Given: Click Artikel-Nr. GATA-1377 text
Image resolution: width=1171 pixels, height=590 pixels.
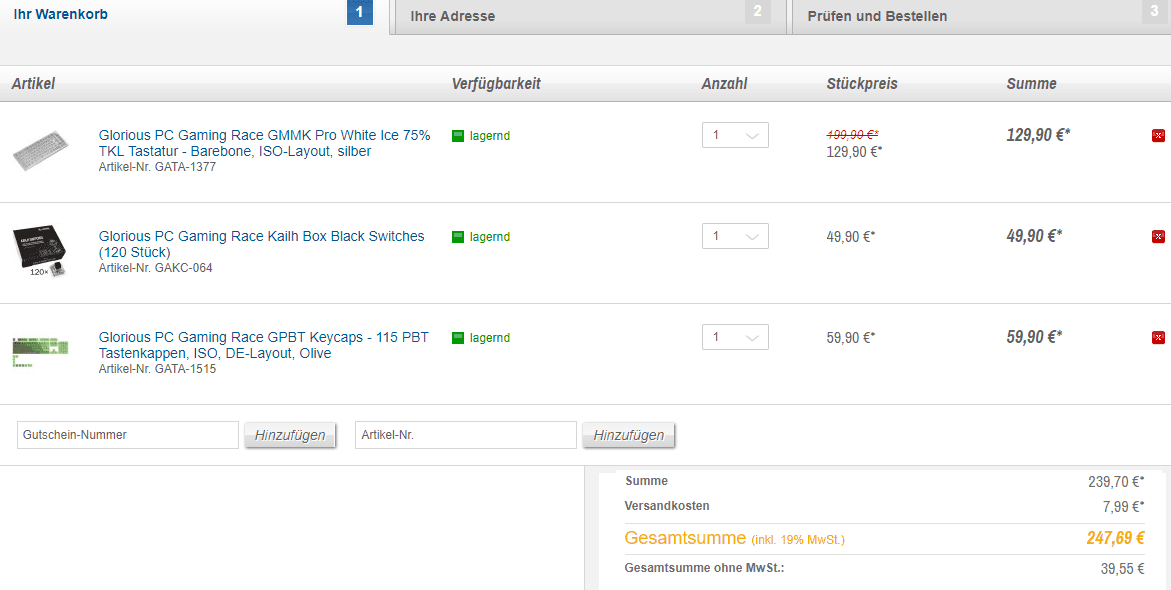Looking at the screenshot, I should tap(157, 167).
